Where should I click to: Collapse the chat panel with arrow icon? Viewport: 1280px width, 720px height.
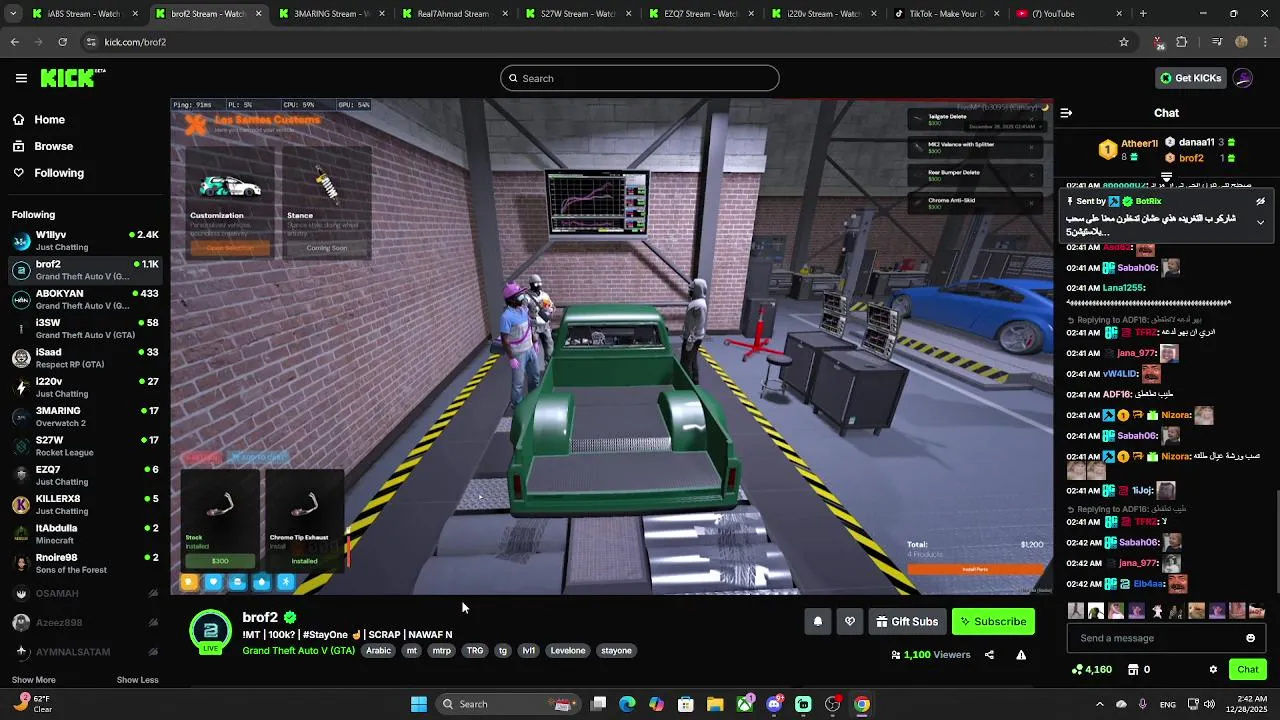1066,113
